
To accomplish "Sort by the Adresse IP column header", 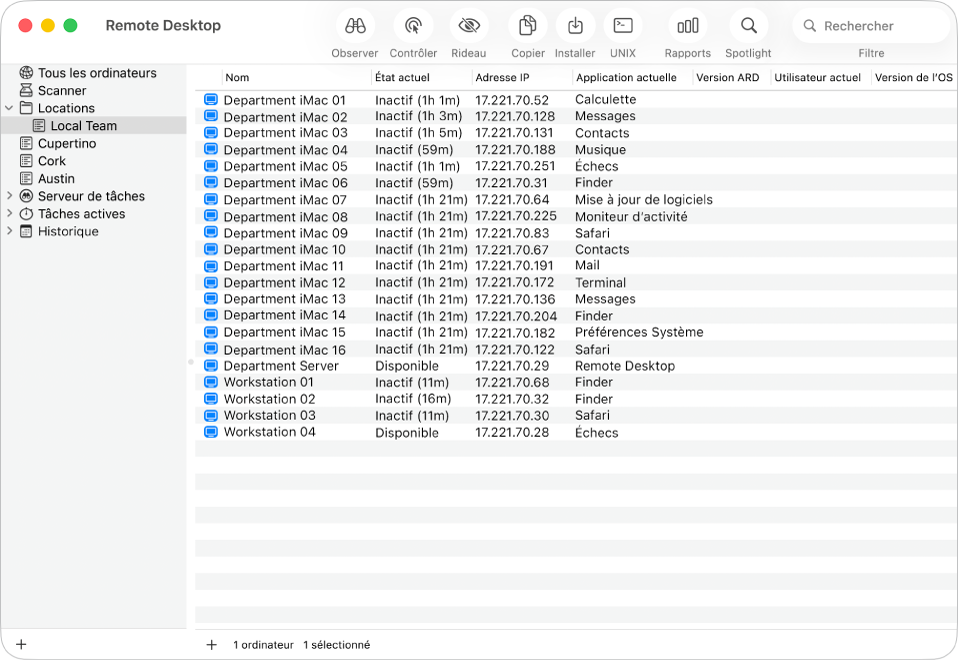I will click(521, 78).
